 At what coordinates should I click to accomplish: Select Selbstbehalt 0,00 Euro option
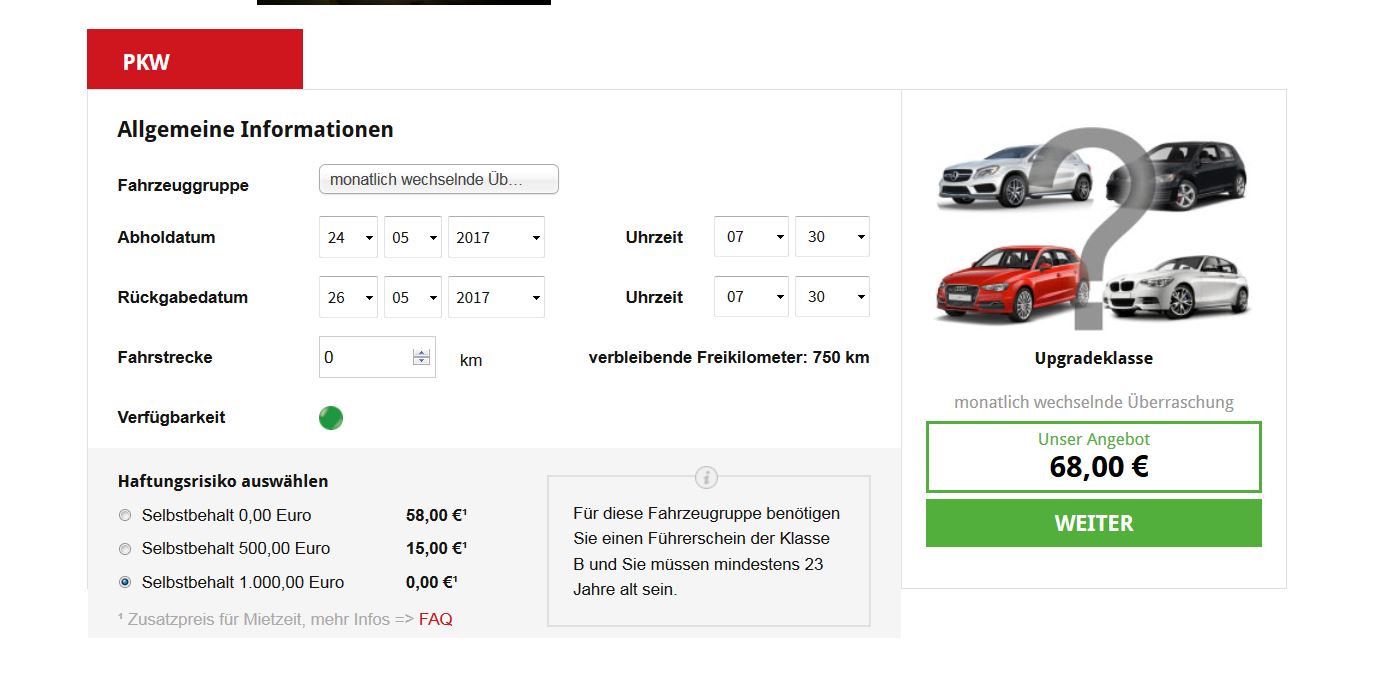pyautogui.click(x=125, y=516)
